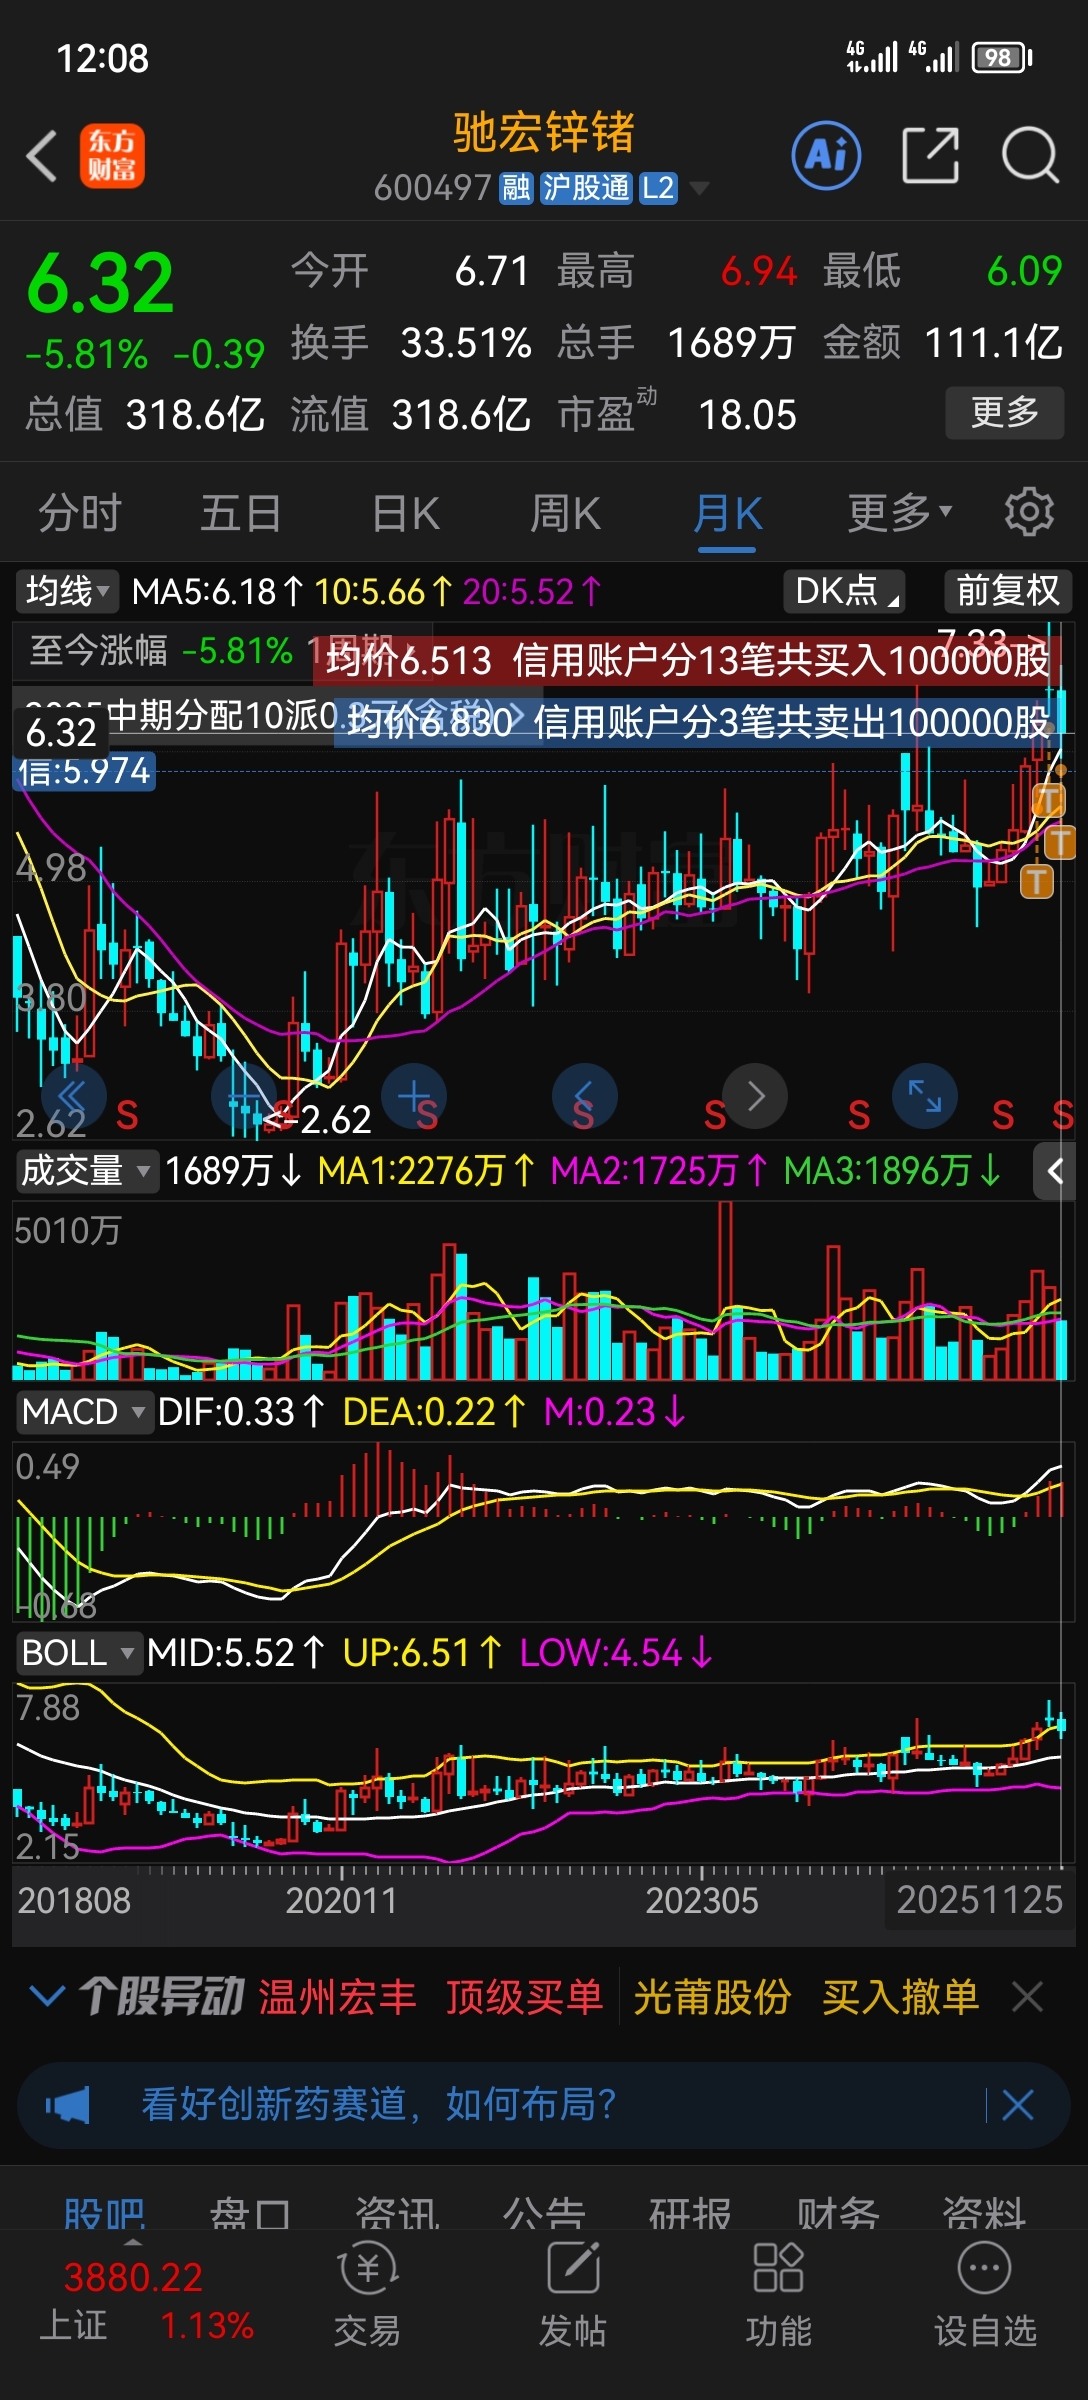The image size is (1088, 2400).
Task: Open the 更多 chart period dropdown
Action: (x=899, y=513)
